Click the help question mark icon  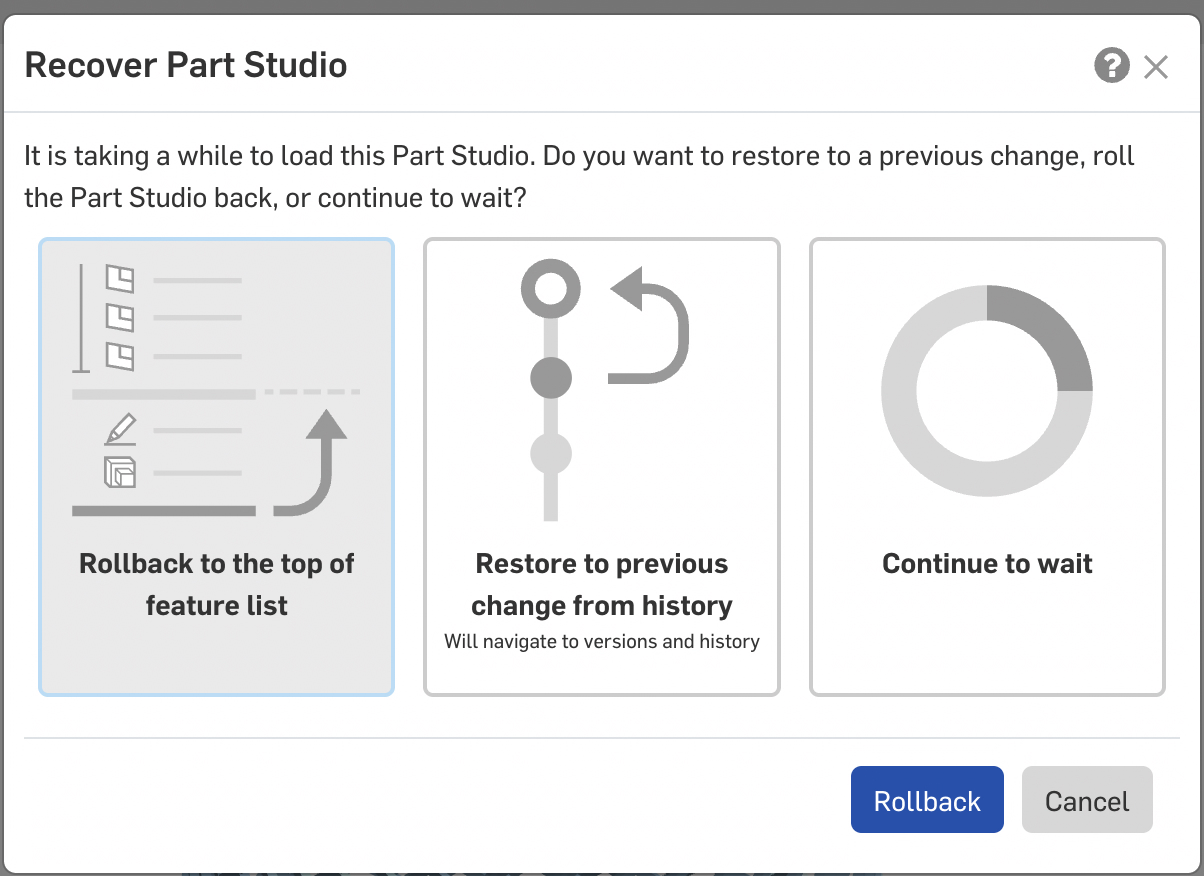(1112, 67)
